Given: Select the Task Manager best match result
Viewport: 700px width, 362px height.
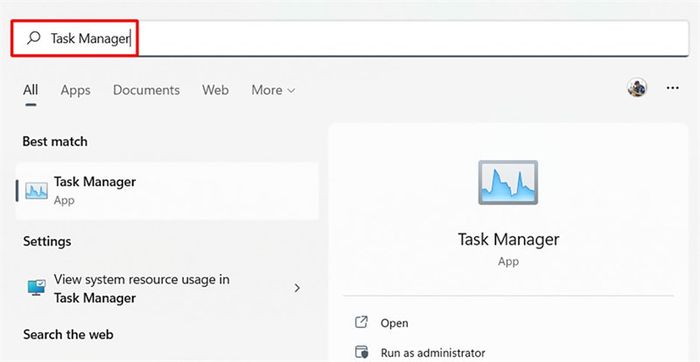Looking at the screenshot, I should (167, 191).
